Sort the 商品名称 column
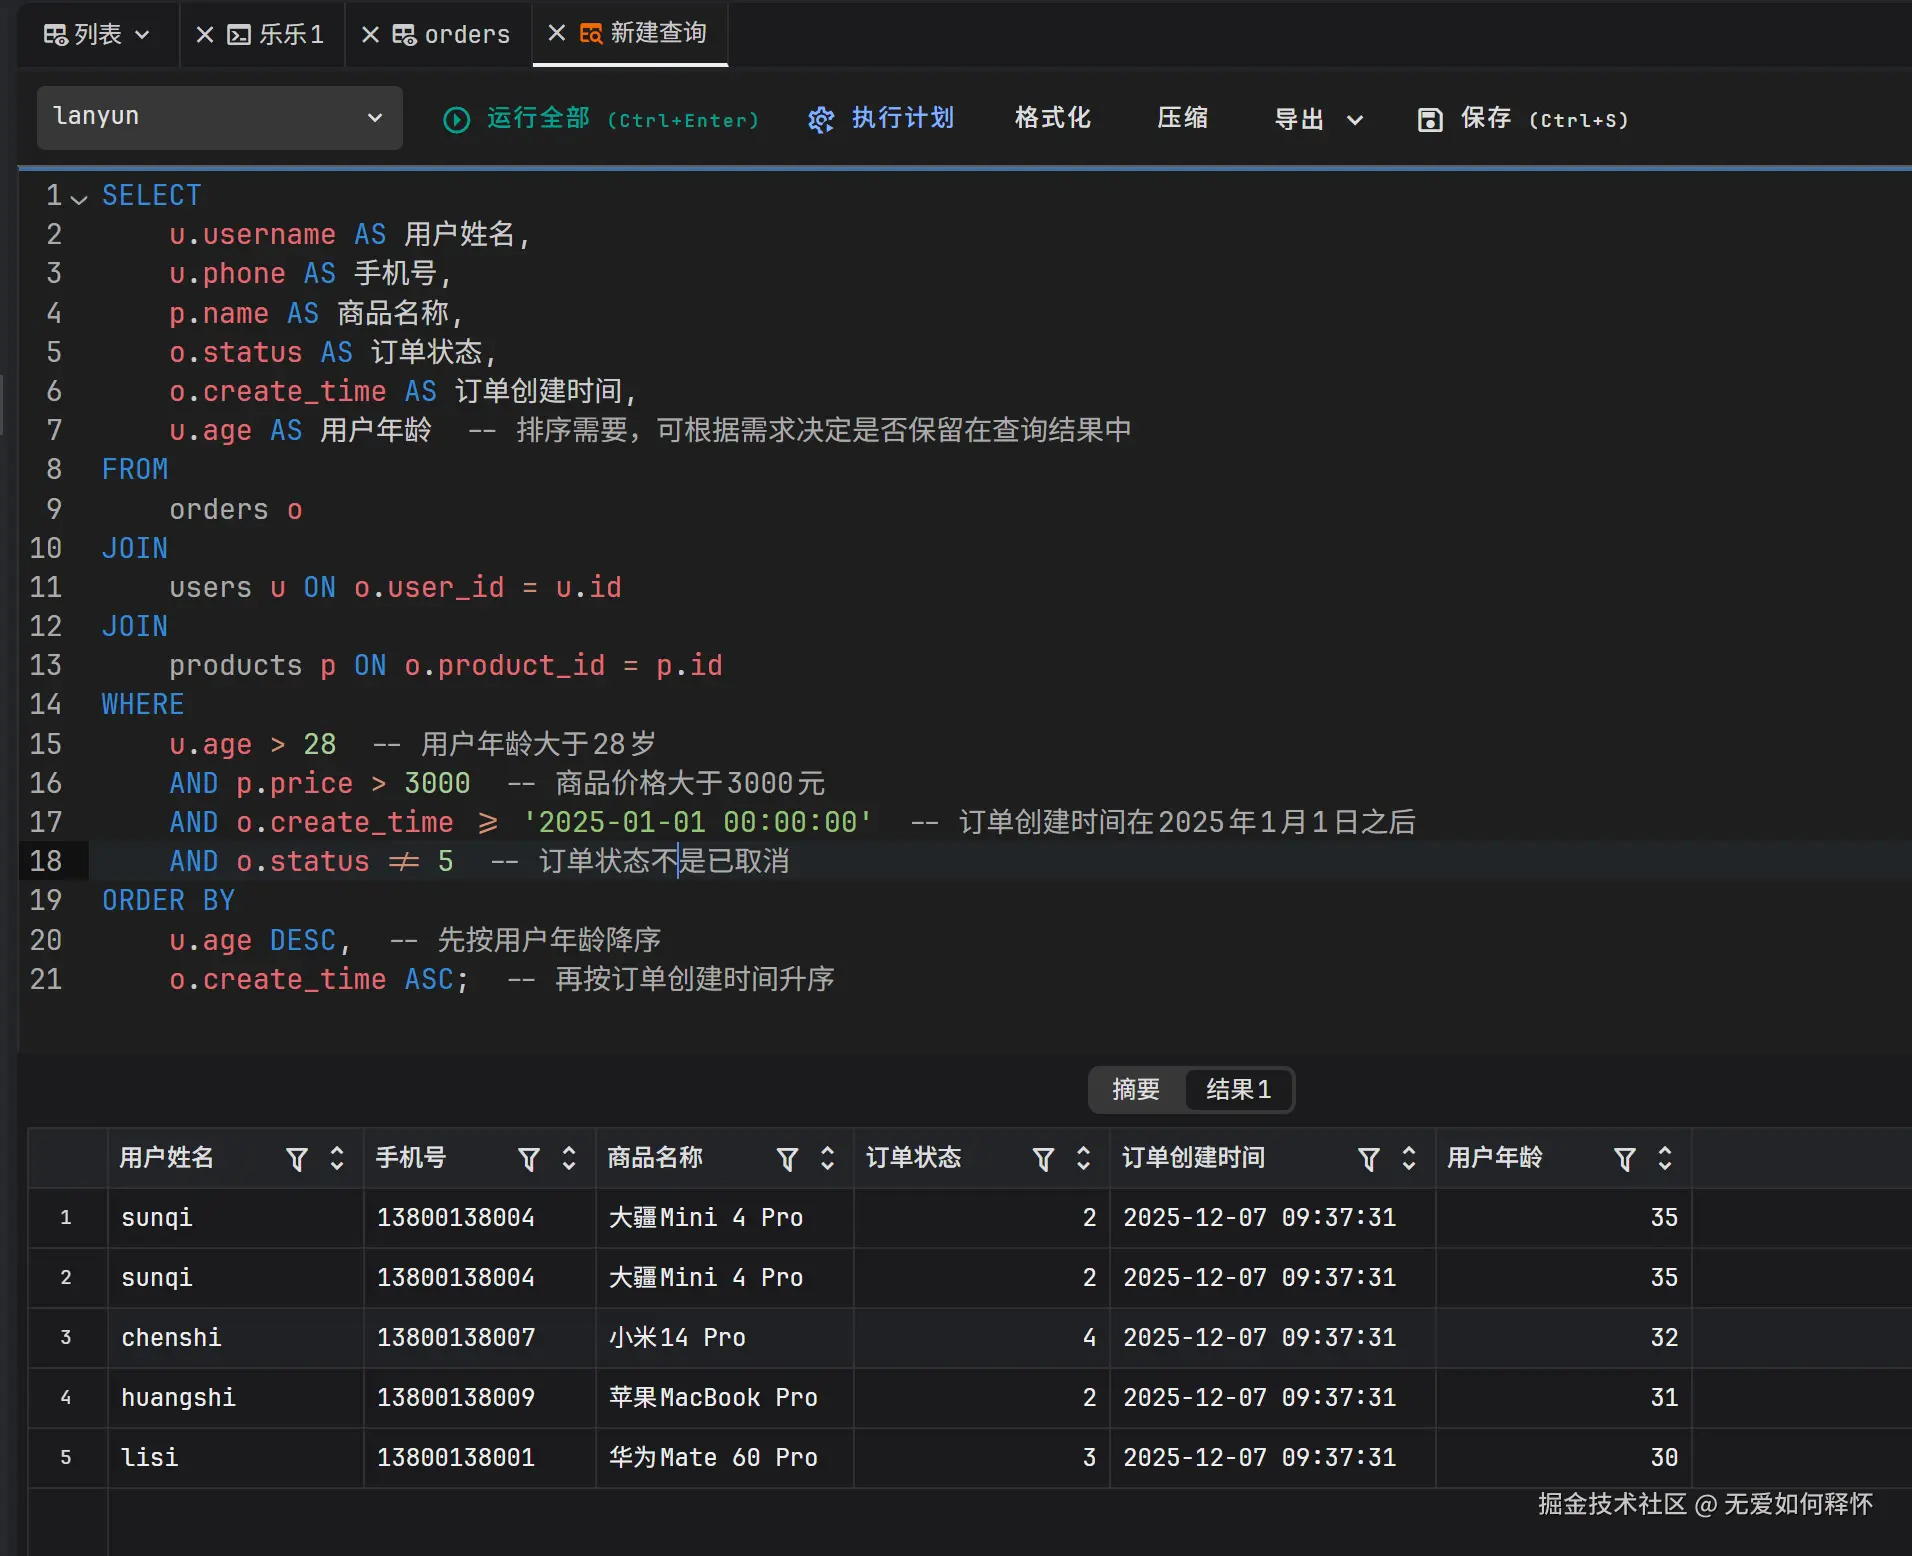Image resolution: width=1912 pixels, height=1556 pixels. click(827, 1158)
